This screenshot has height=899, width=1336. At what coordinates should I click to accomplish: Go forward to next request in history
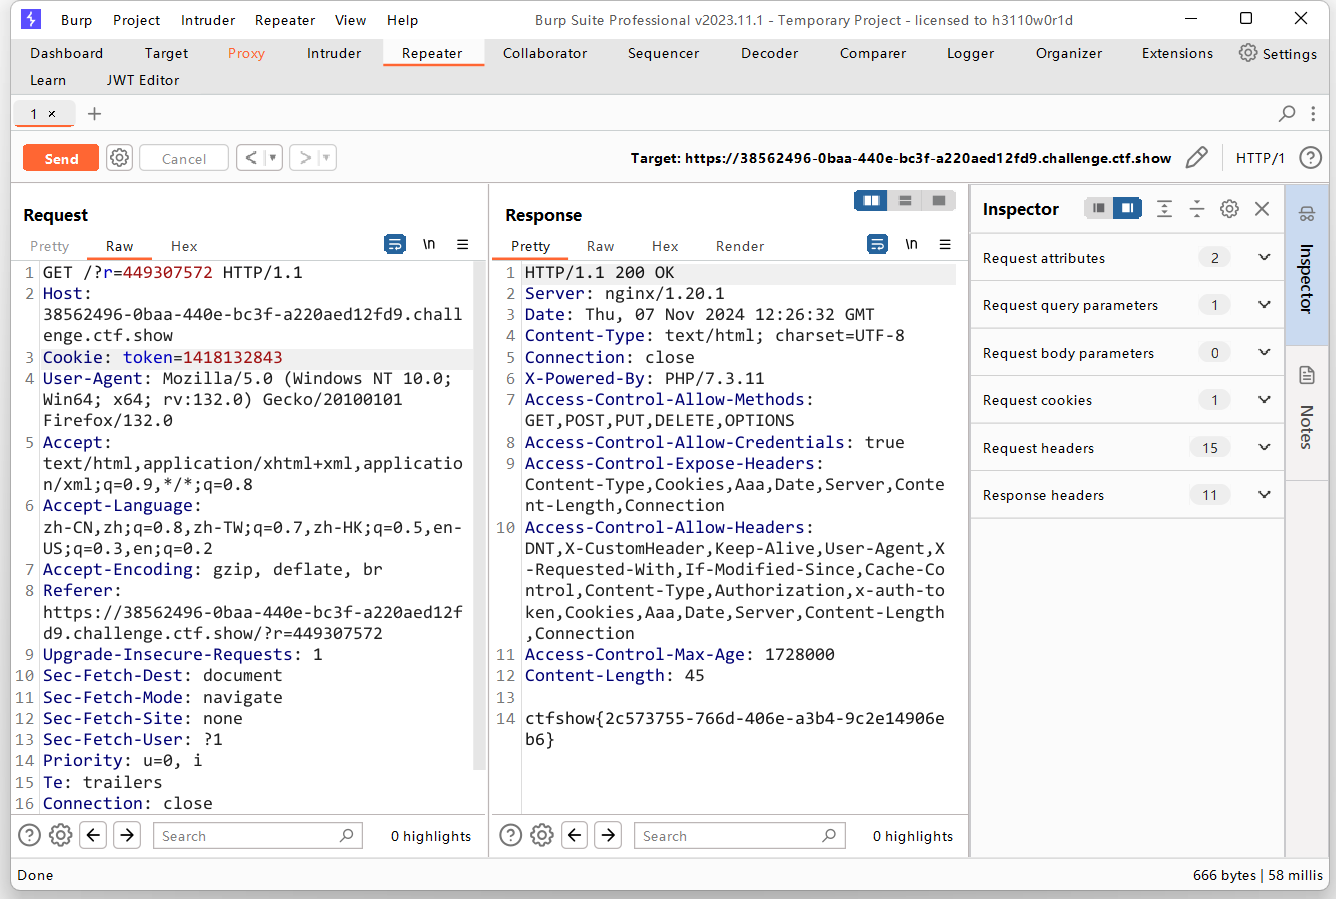(305, 158)
